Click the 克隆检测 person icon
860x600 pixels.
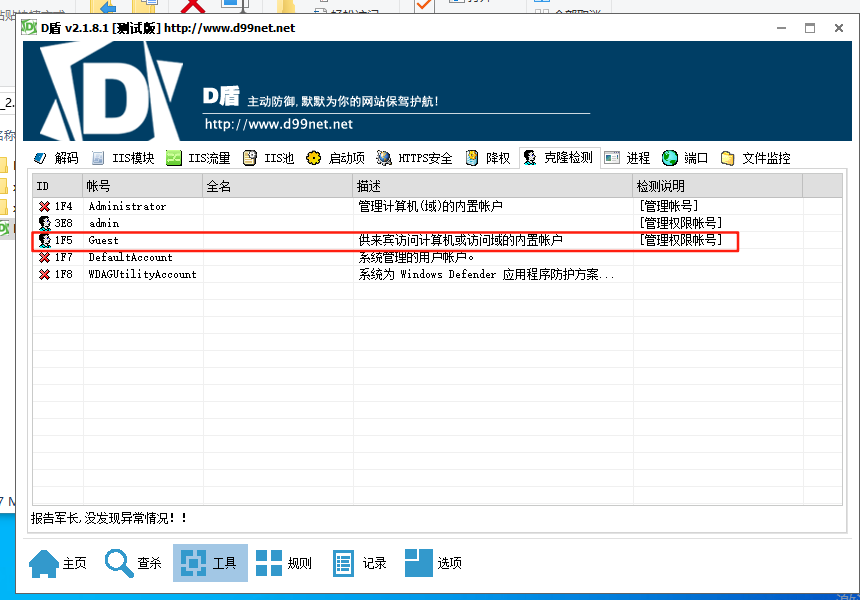pyautogui.click(x=530, y=158)
